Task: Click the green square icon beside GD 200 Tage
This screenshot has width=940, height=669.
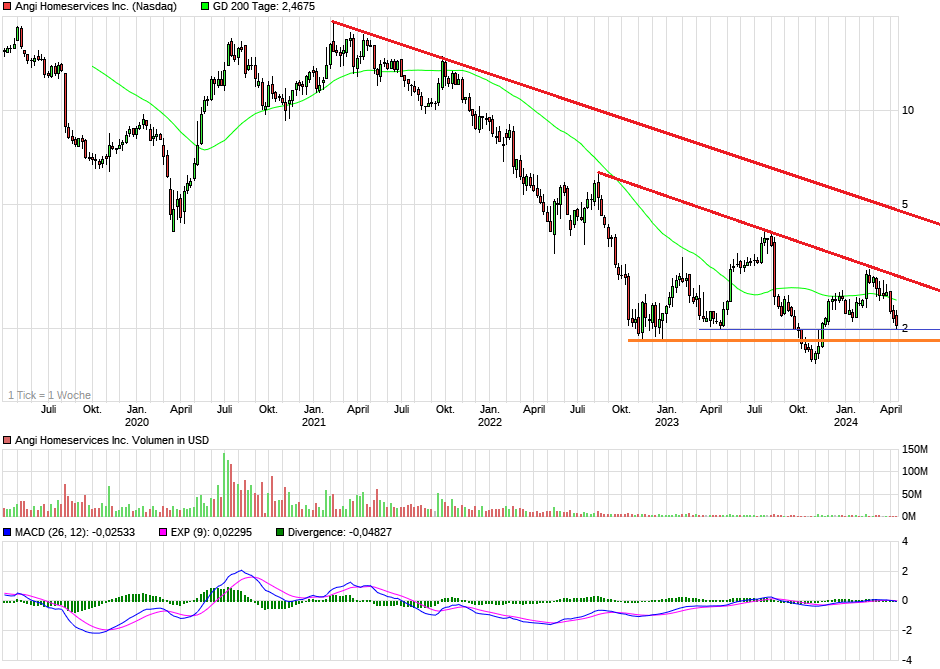Action: click(203, 7)
